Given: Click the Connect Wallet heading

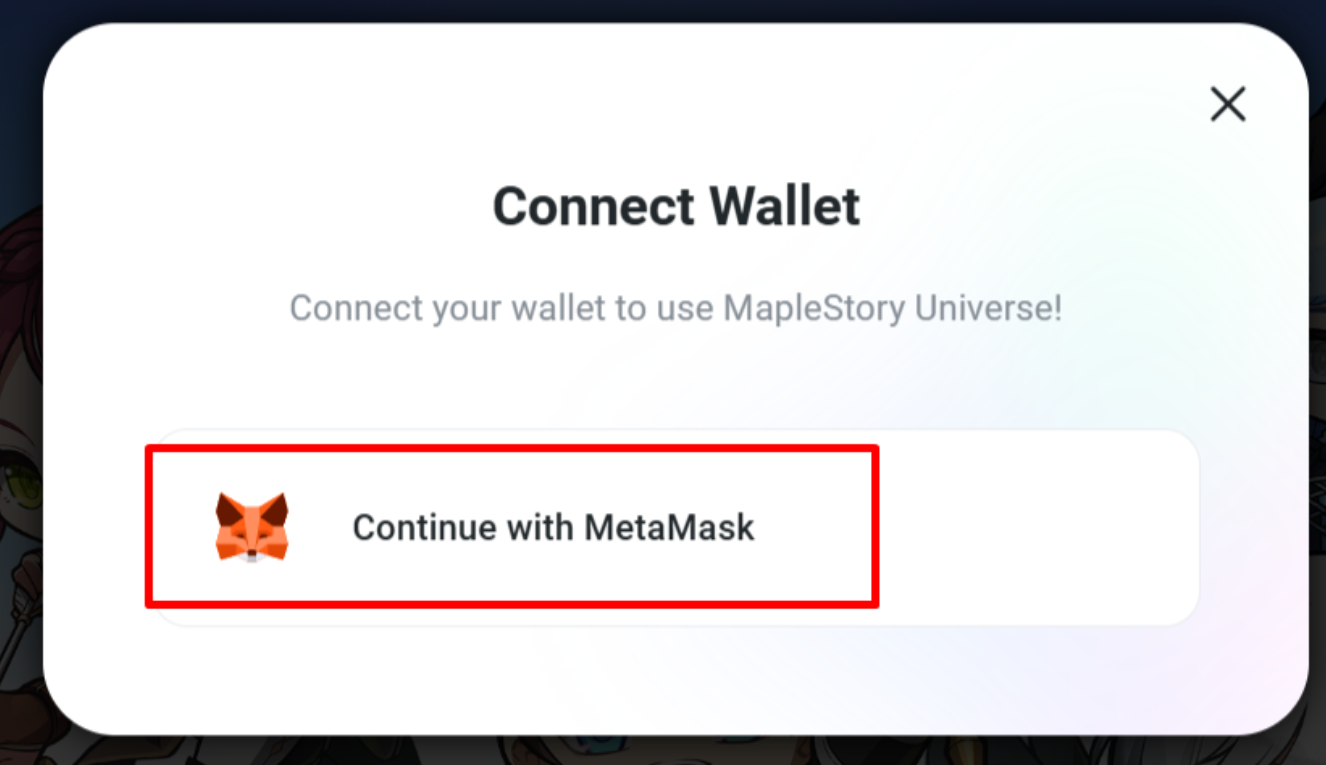Looking at the screenshot, I should (676, 206).
